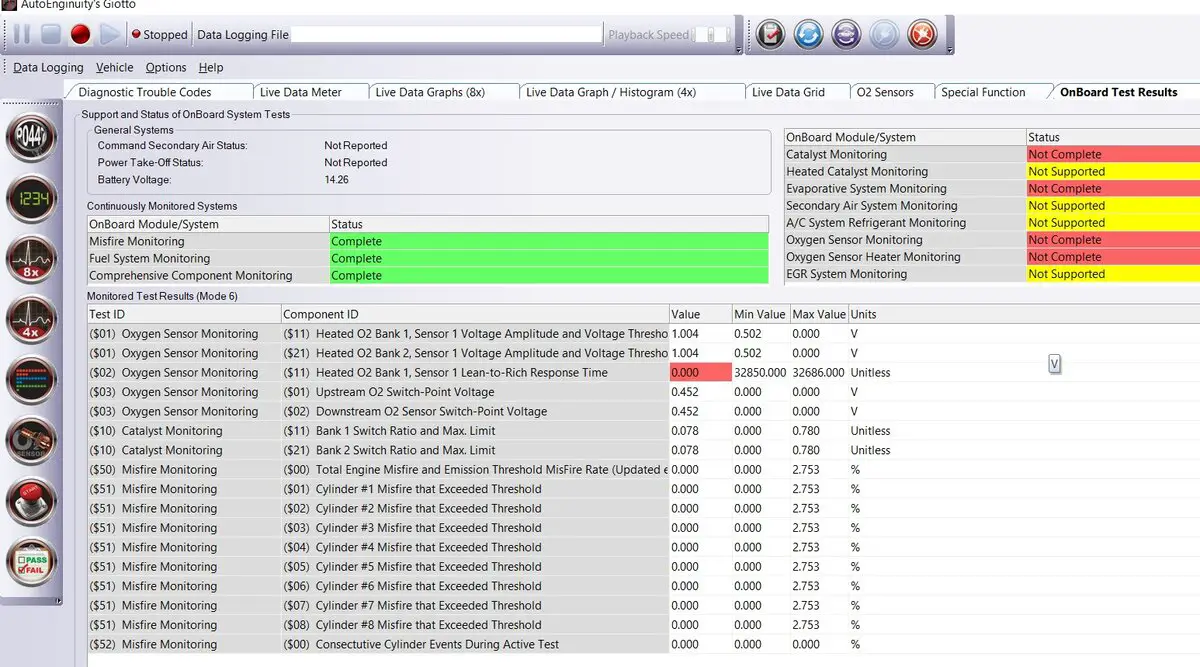Open Diagnostic Trouble Codes sidebar icon (P044)

point(31,139)
